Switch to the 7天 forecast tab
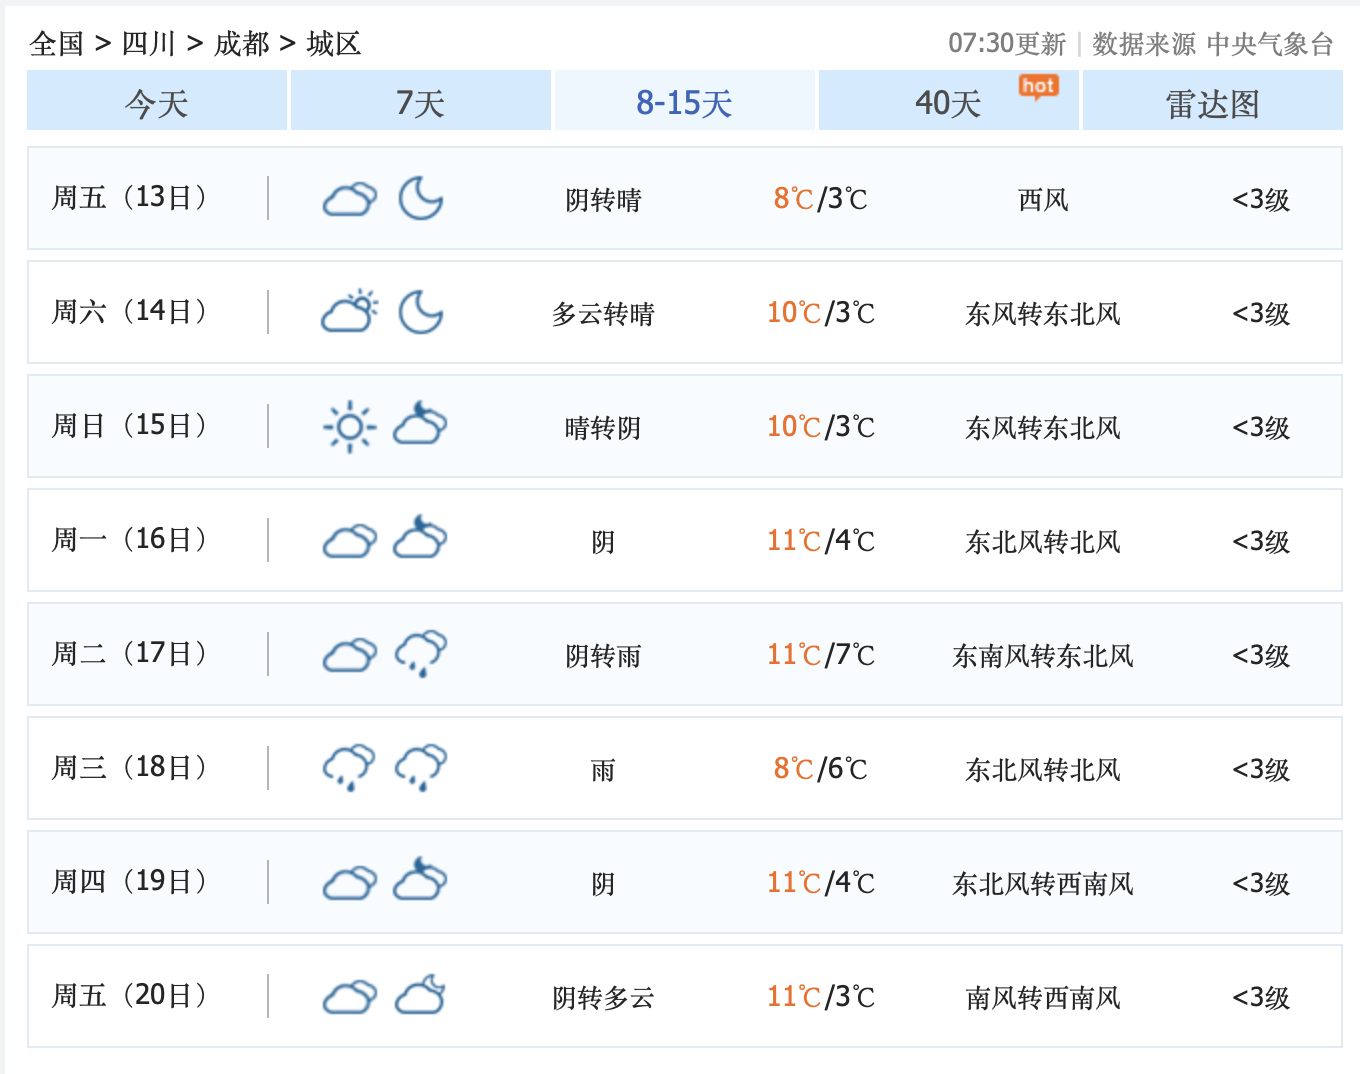This screenshot has width=1360, height=1074. point(420,101)
